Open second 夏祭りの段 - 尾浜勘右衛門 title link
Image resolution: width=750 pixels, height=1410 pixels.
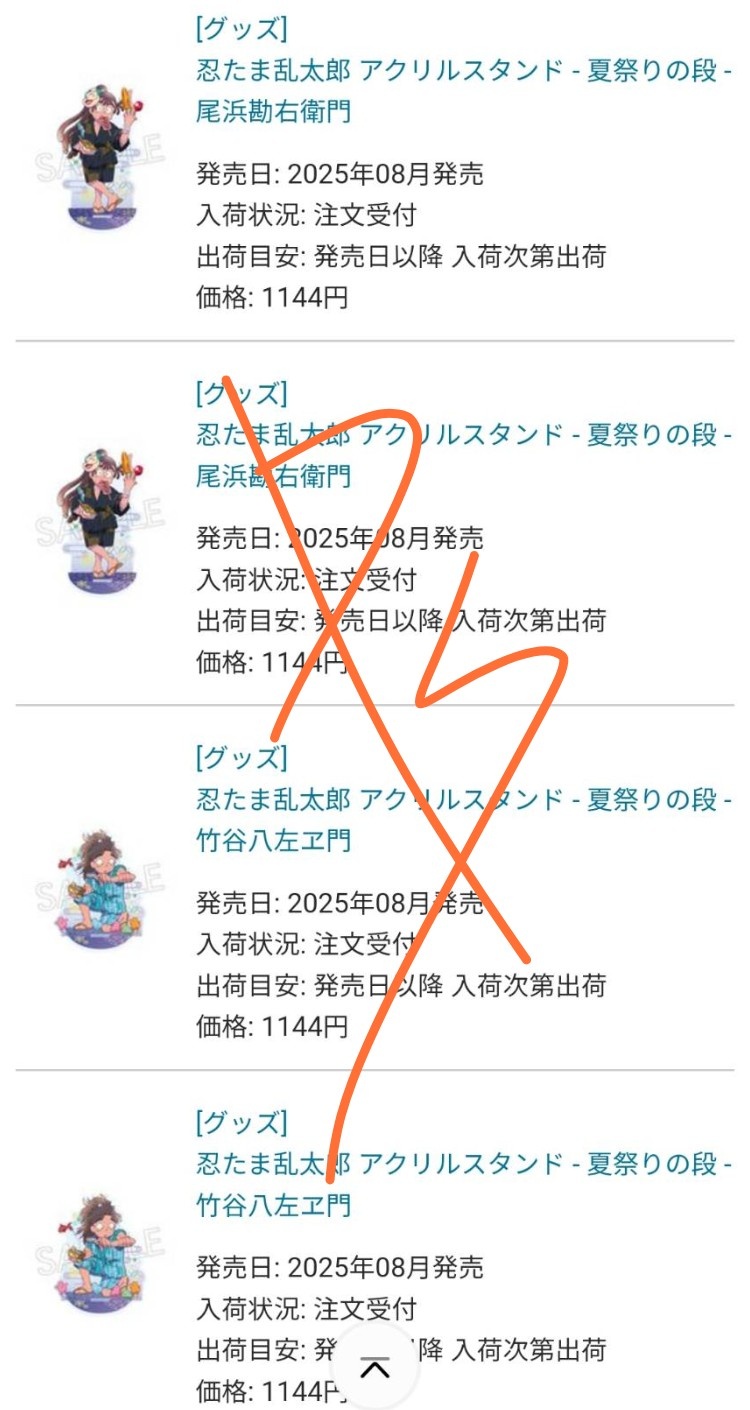coord(464,455)
